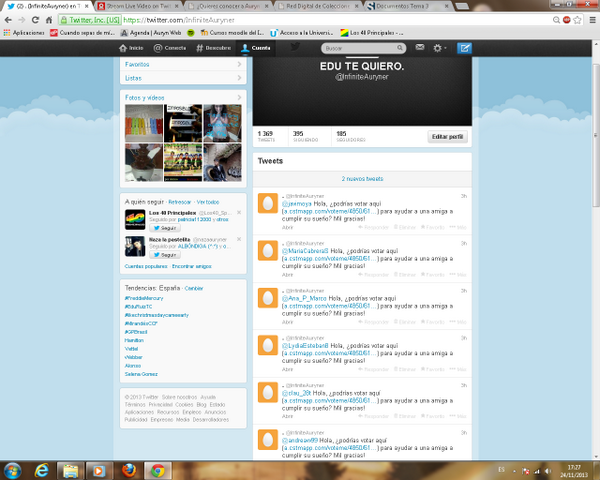Click Ver todos in A quién seguir
The height and width of the screenshot is (480, 600).
(x=208, y=202)
